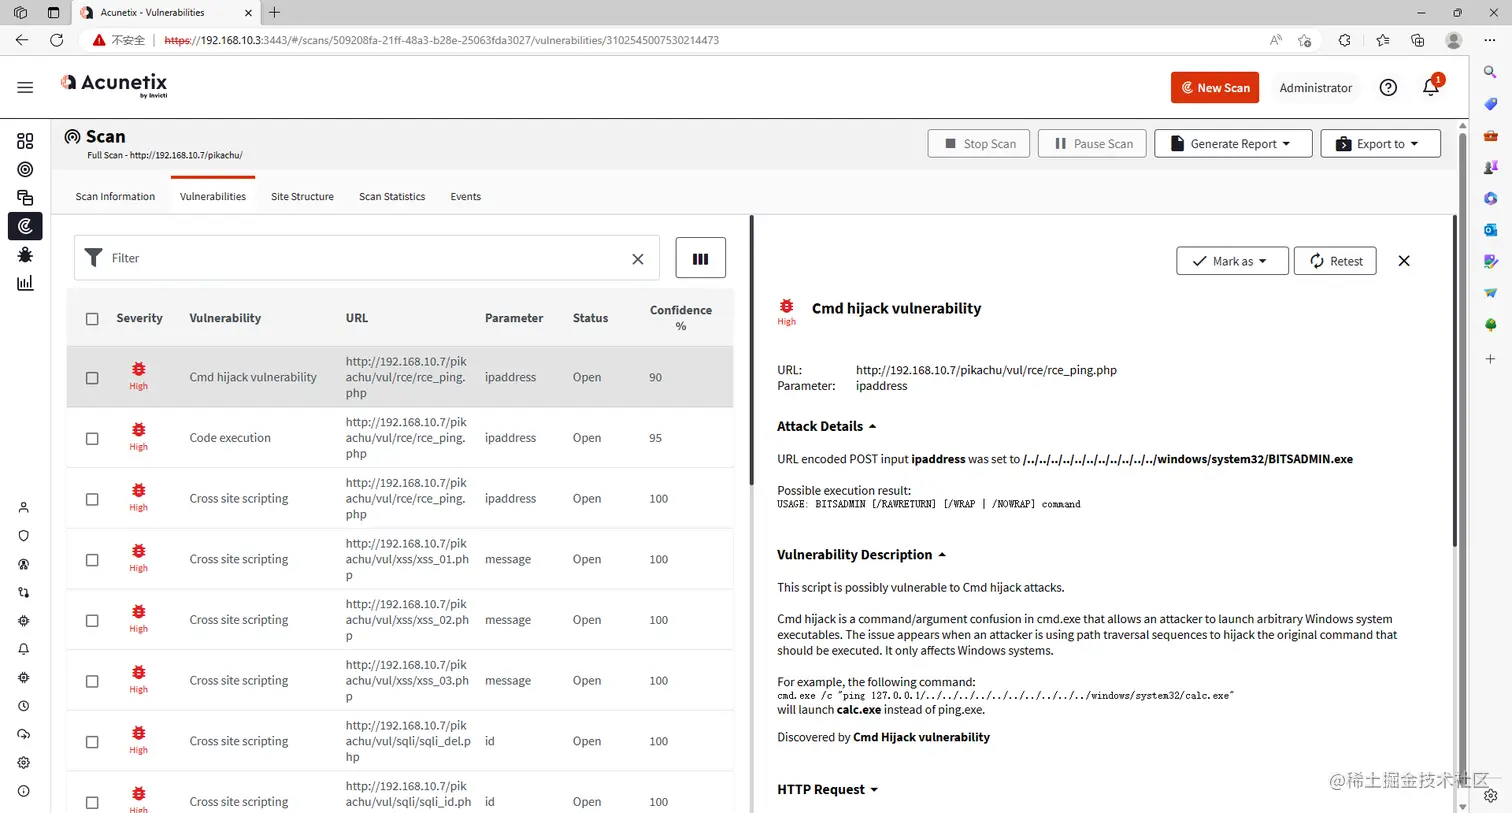Open Edge sidebar search icon
Image resolution: width=1512 pixels, height=813 pixels.
coord(1490,73)
